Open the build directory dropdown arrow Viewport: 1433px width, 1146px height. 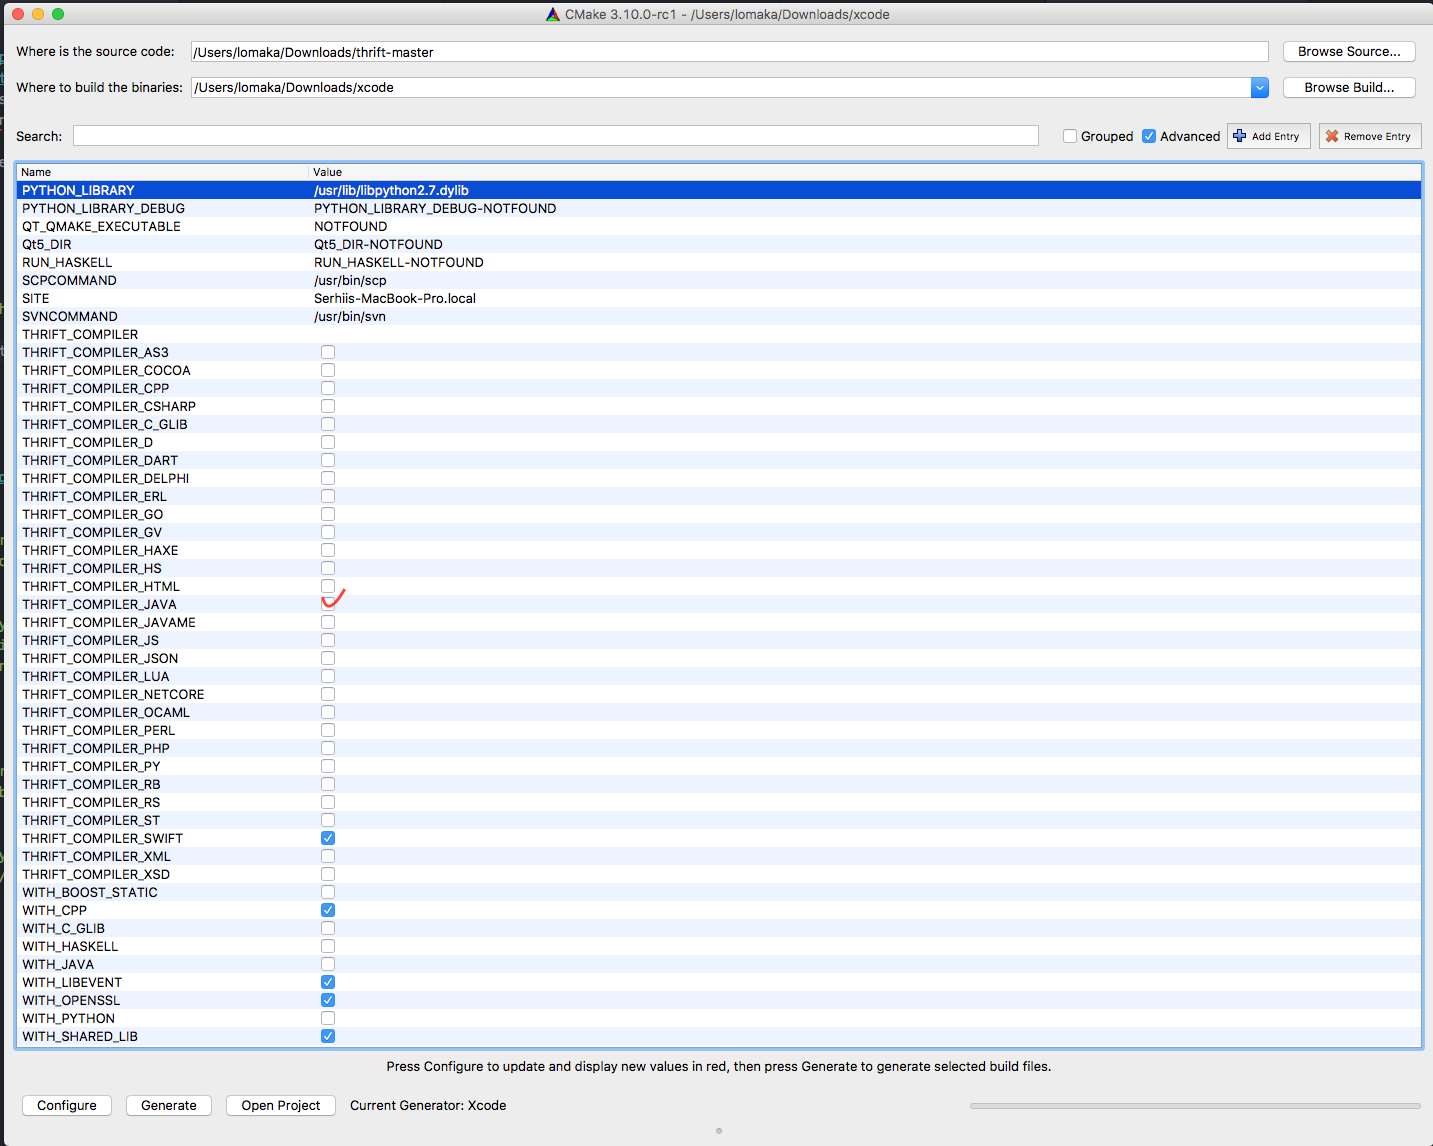point(1260,88)
